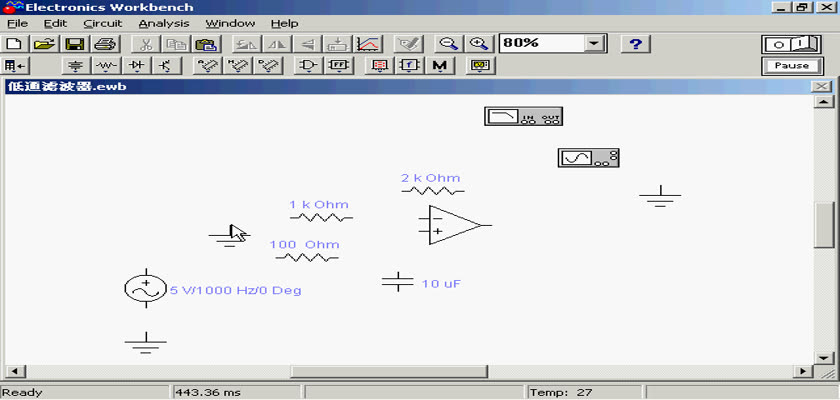This screenshot has width=840, height=400.
Task: Click the horizontal scrollbar right arrow
Action: click(802, 371)
